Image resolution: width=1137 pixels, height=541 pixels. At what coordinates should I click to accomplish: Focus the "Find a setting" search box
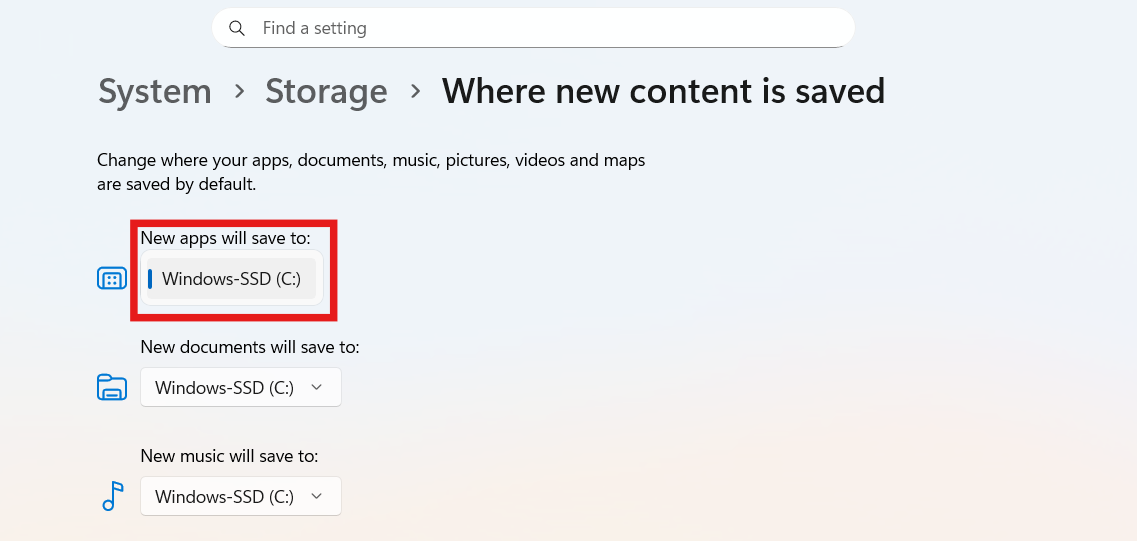coord(540,28)
